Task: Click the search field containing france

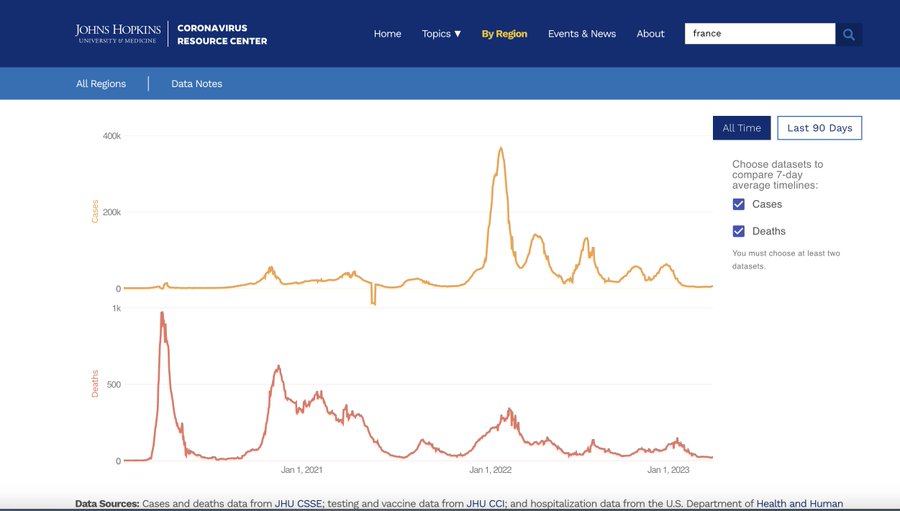Action: click(759, 34)
